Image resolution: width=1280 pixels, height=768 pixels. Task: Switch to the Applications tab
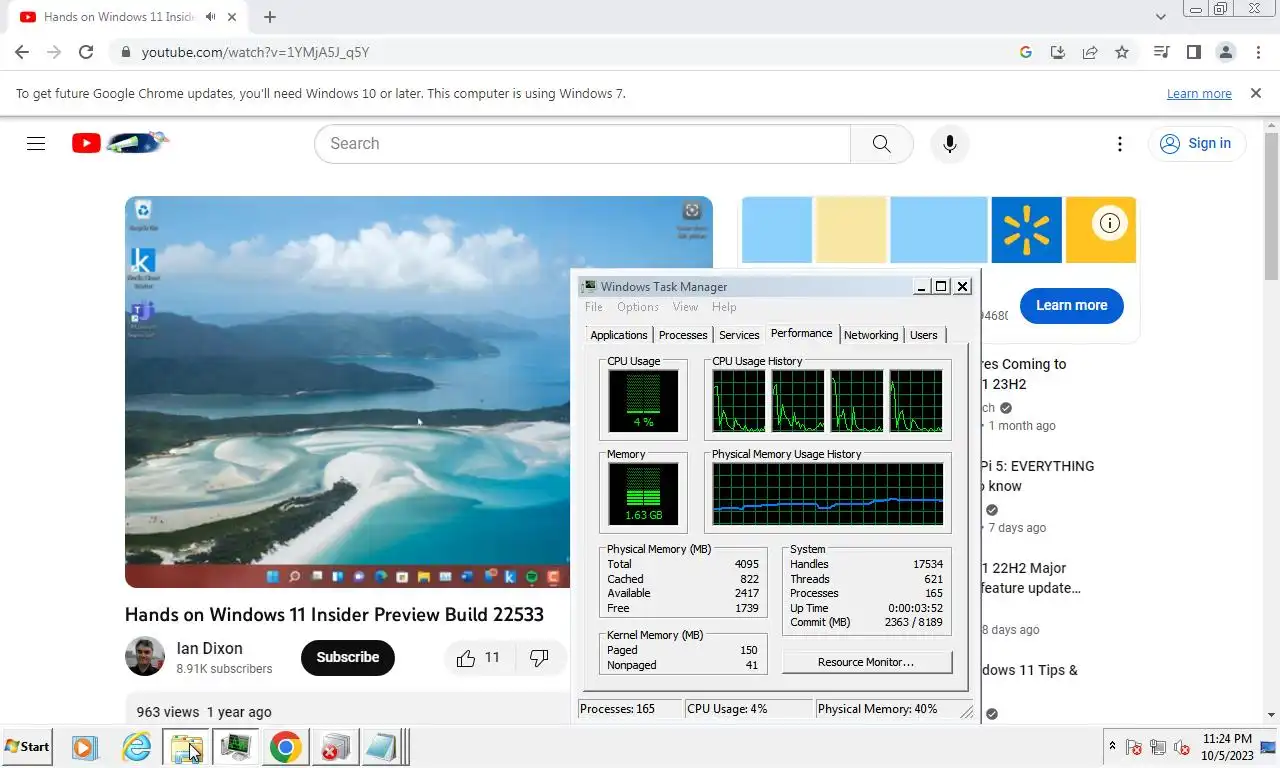coord(619,335)
